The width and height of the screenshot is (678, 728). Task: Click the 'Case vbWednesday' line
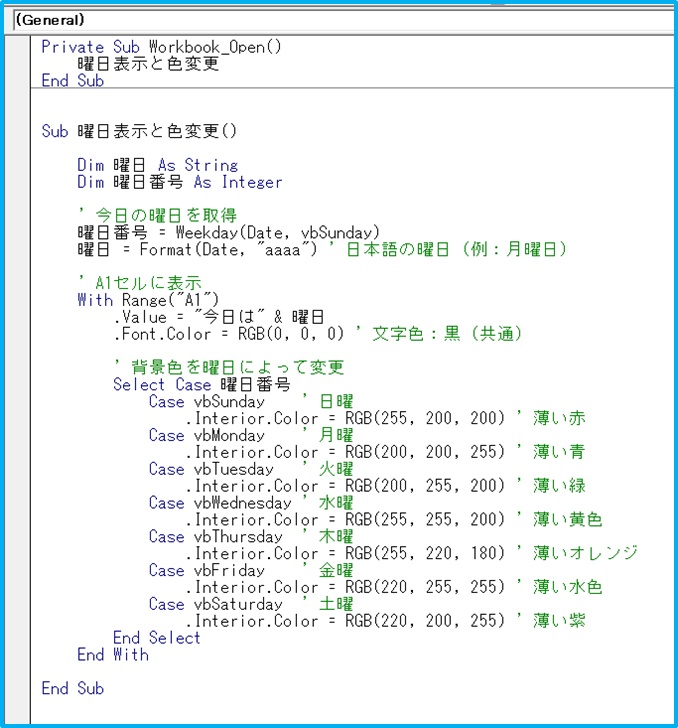(251, 503)
